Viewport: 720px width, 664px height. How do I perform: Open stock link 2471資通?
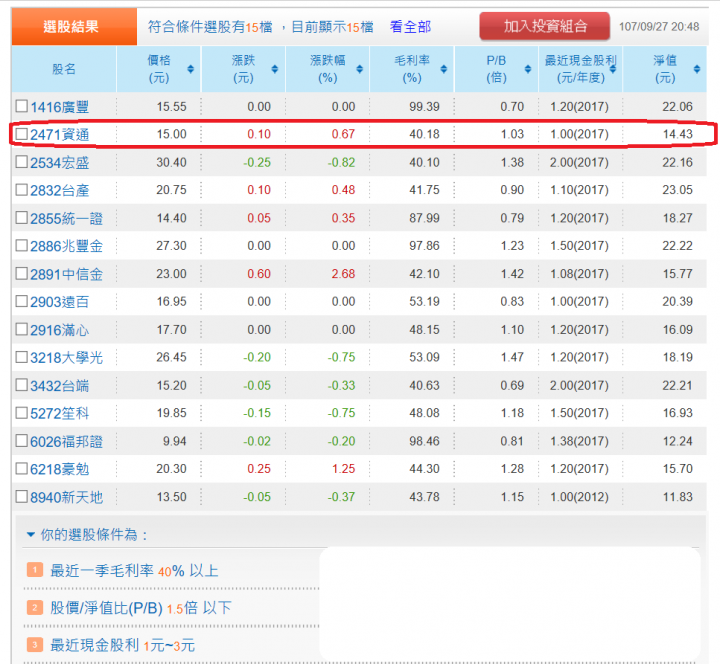[59, 135]
